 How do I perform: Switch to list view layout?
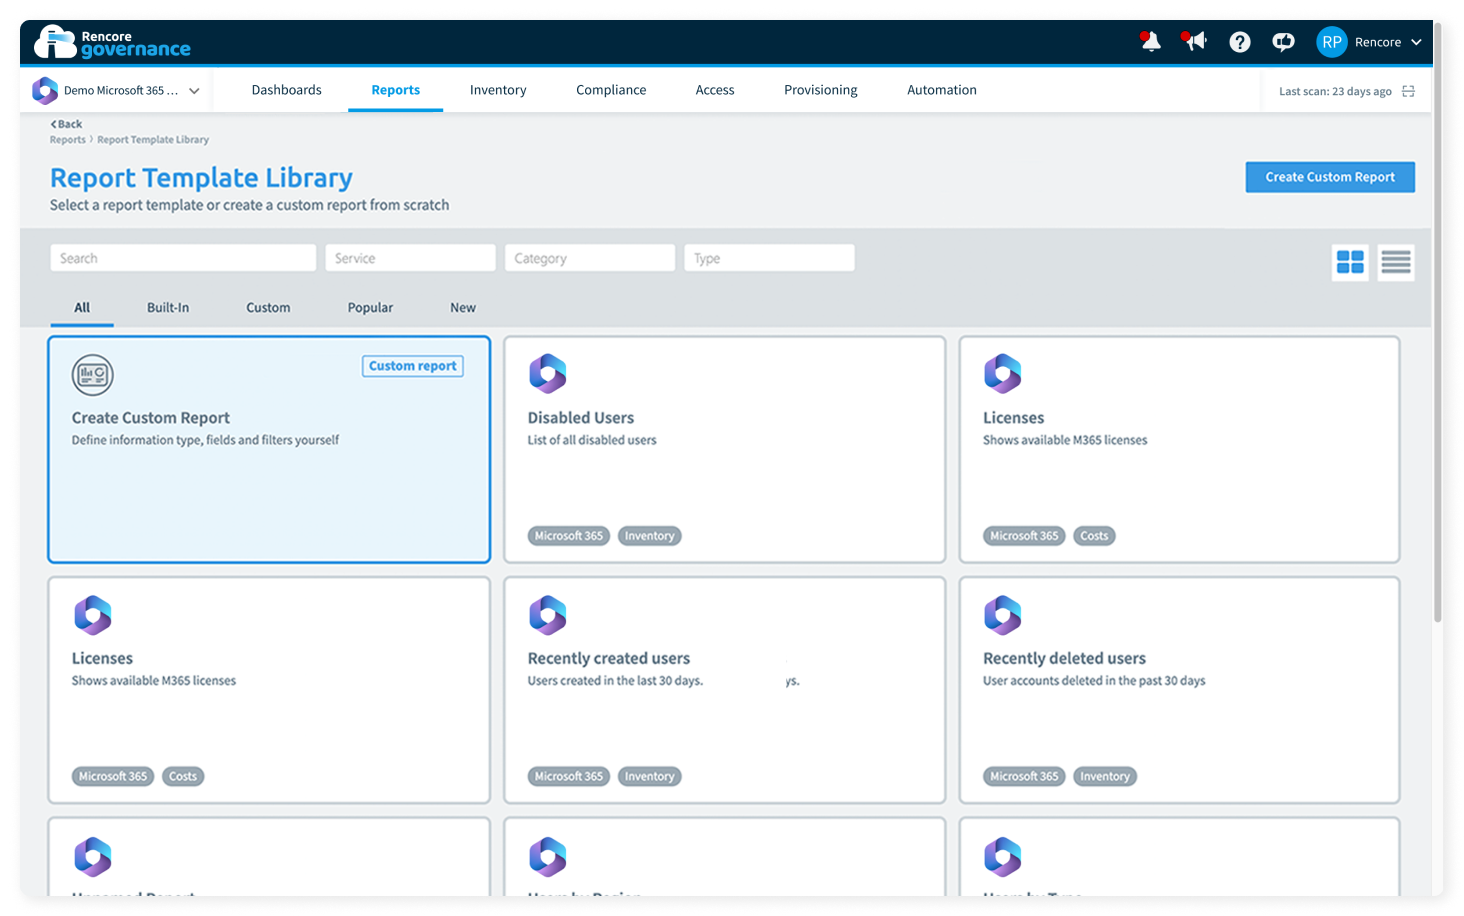[1396, 262]
